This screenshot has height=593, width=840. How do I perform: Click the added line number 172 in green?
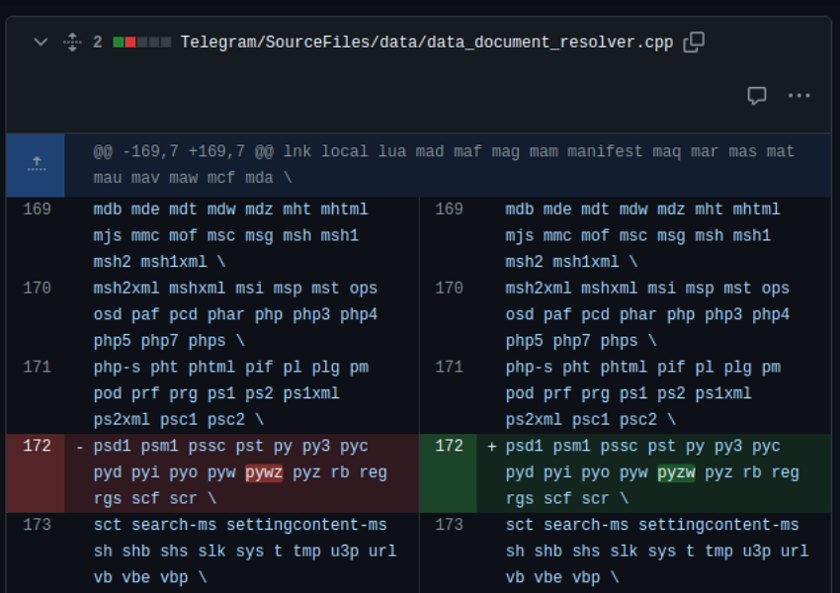point(449,446)
